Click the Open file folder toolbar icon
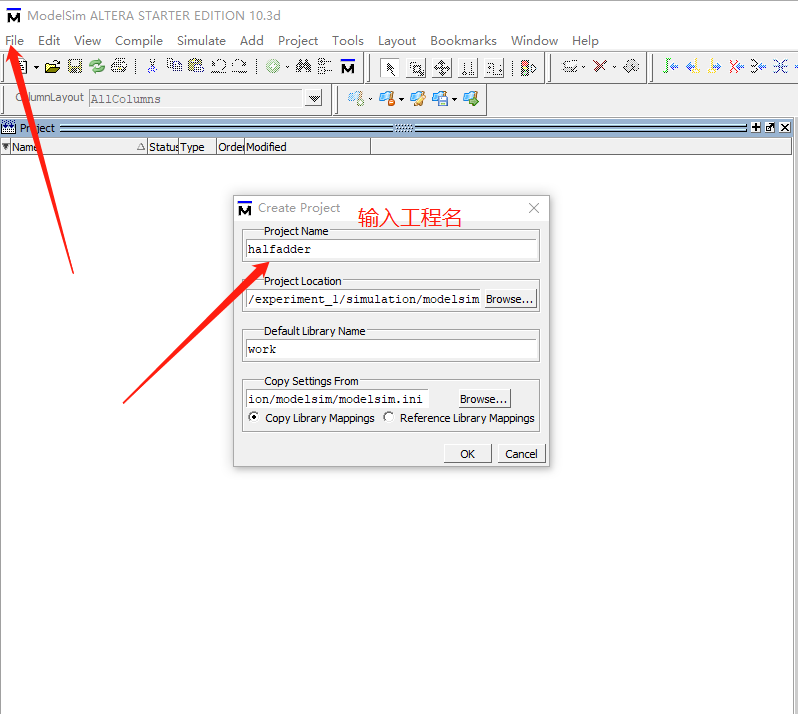798x714 pixels. point(52,67)
